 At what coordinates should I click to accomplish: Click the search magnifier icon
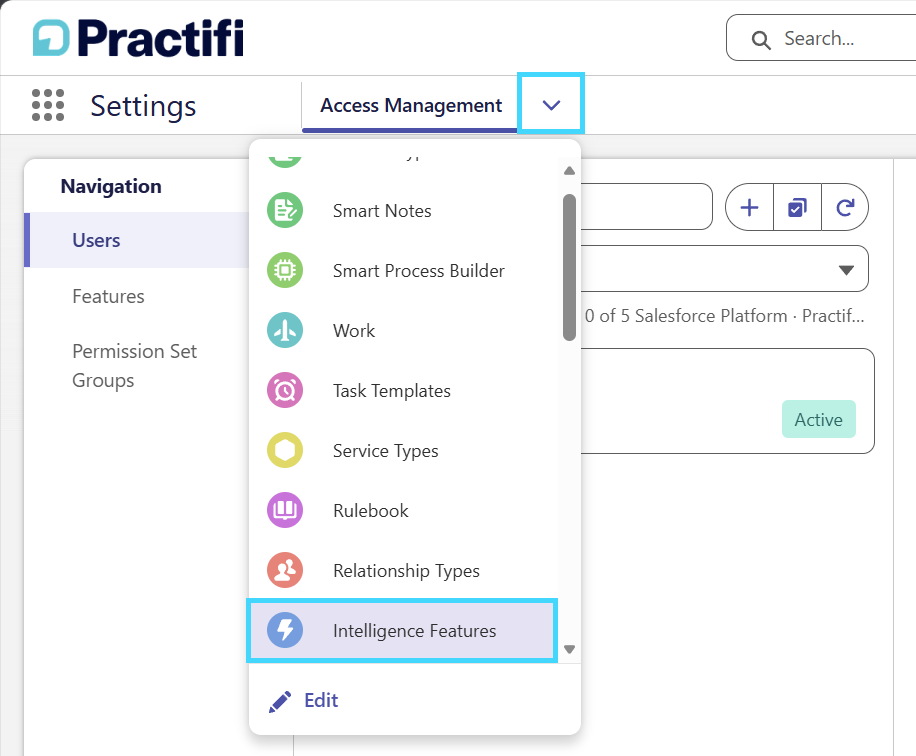[x=761, y=40]
